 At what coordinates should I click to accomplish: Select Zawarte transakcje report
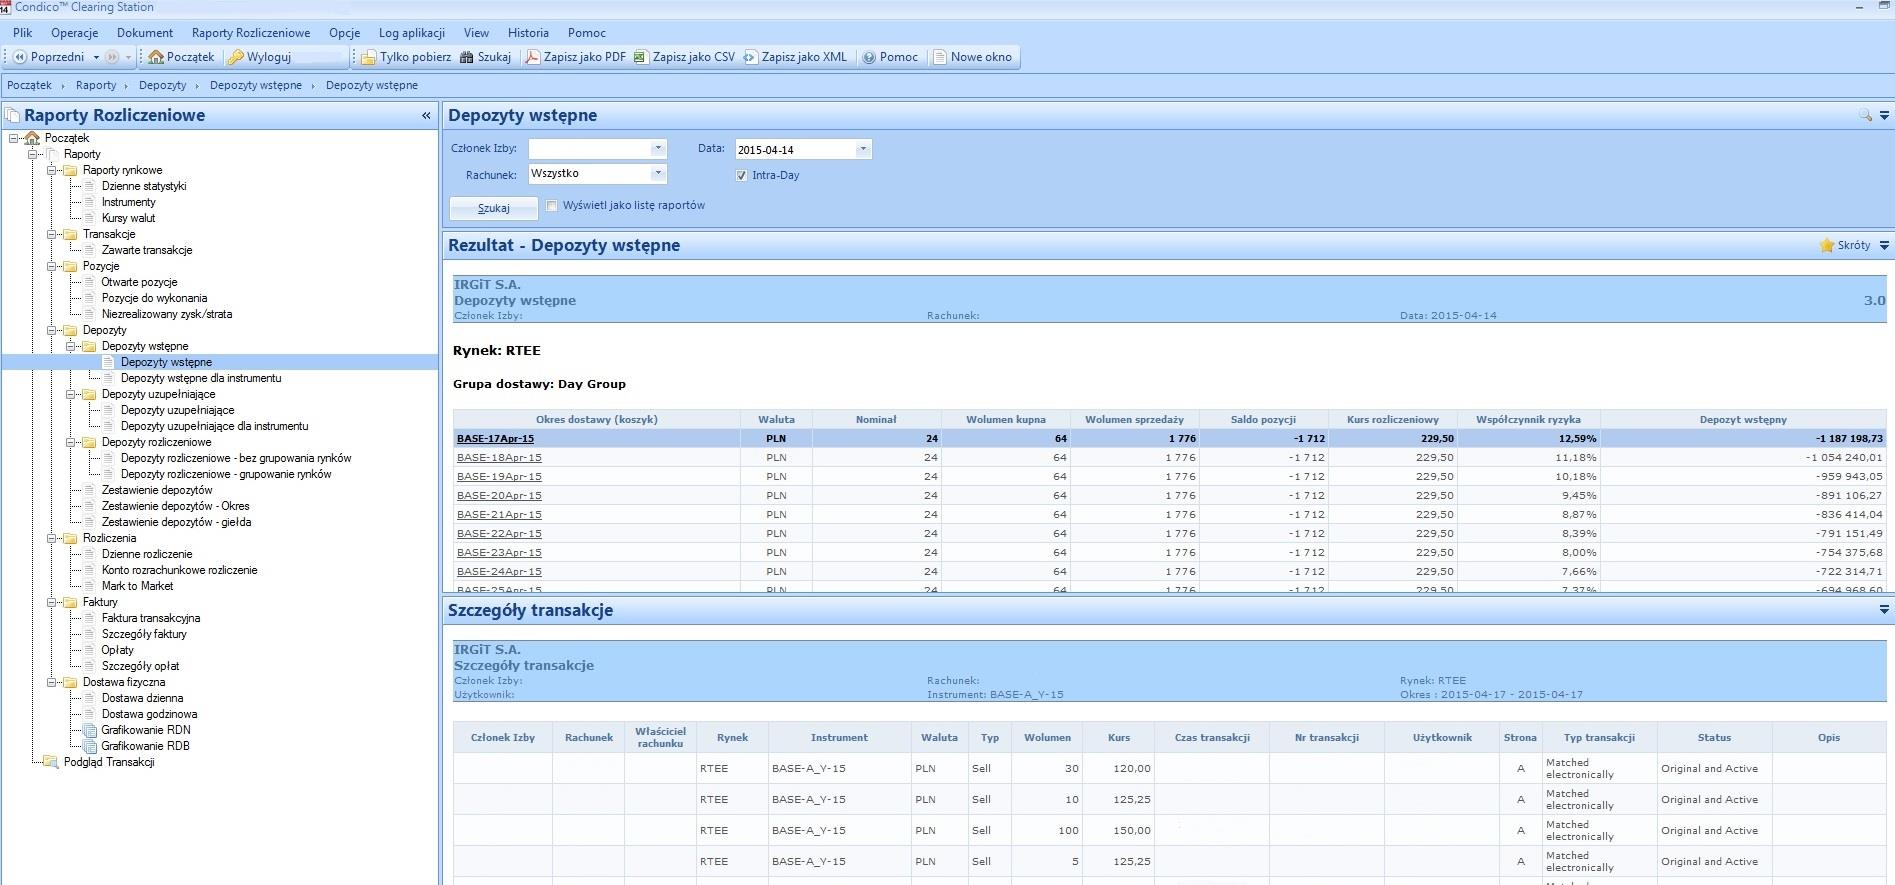click(x=147, y=250)
